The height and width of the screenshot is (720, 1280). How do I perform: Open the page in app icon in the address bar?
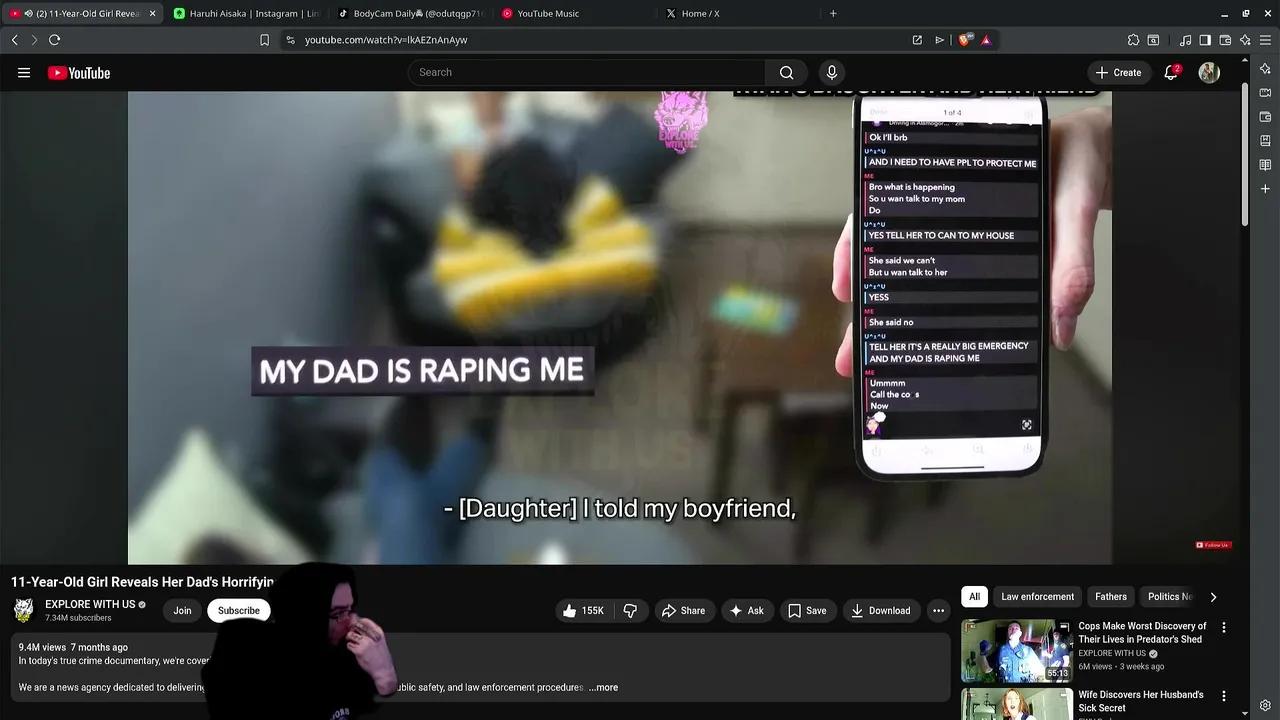[x=917, y=40]
